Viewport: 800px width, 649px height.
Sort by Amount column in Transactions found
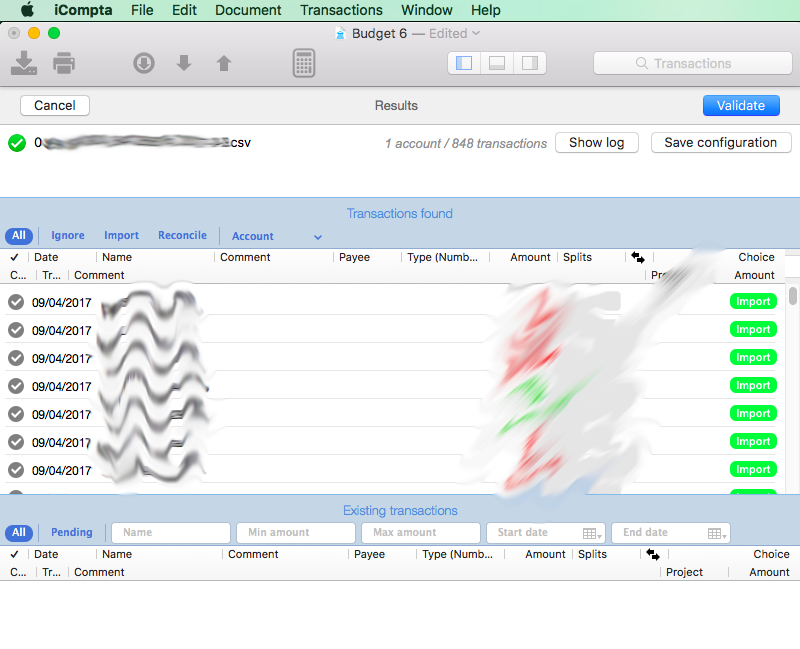coord(530,257)
